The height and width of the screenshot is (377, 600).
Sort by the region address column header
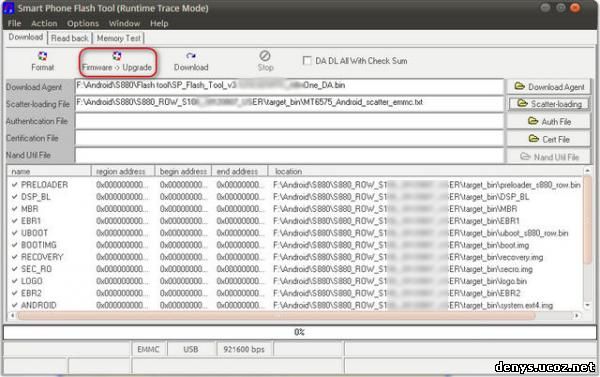click(x=123, y=171)
